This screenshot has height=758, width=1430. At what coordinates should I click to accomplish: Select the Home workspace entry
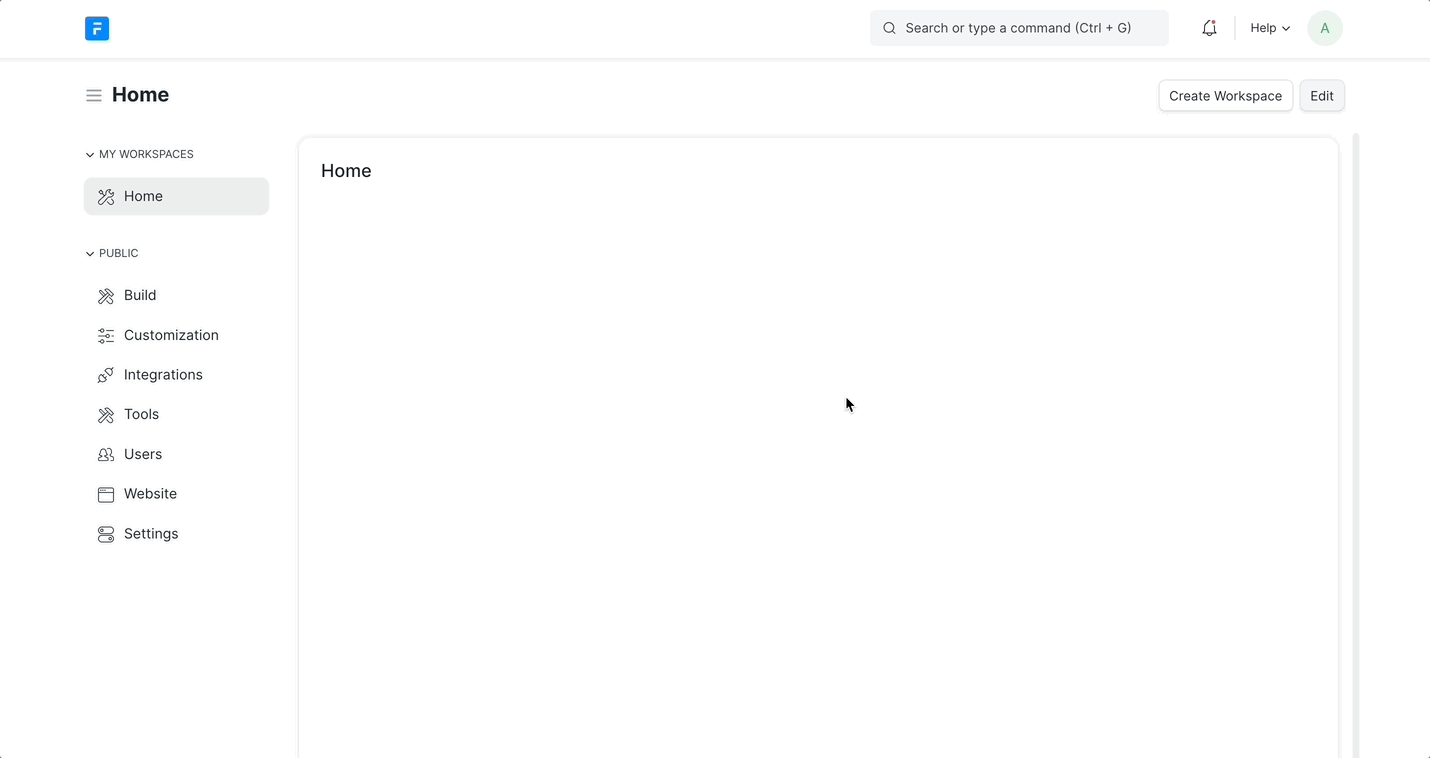pyautogui.click(x=177, y=196)
